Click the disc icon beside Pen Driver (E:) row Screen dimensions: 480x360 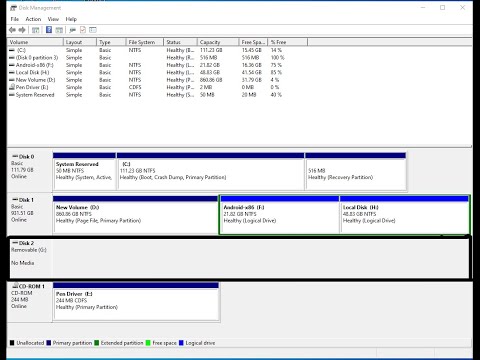coord(12,87)
